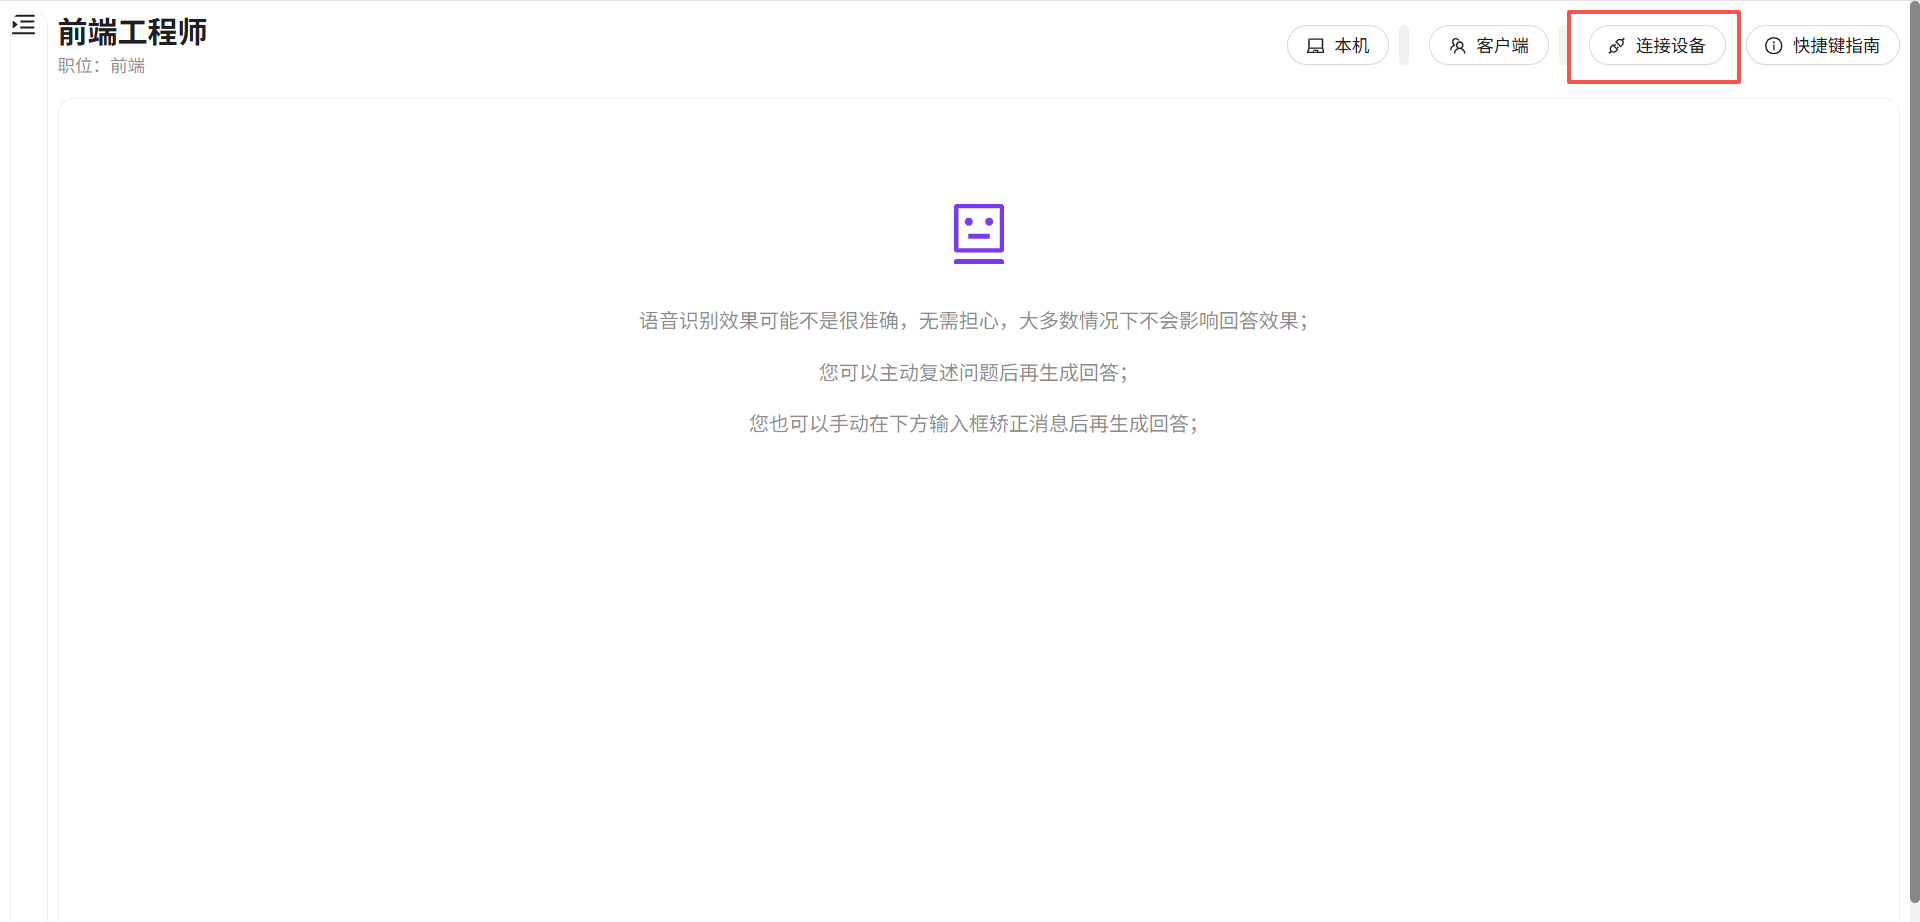The width and height of the screenshot is (1920, 922).
Task: Click the job title 前端工程师 heading
Action: 132,32
